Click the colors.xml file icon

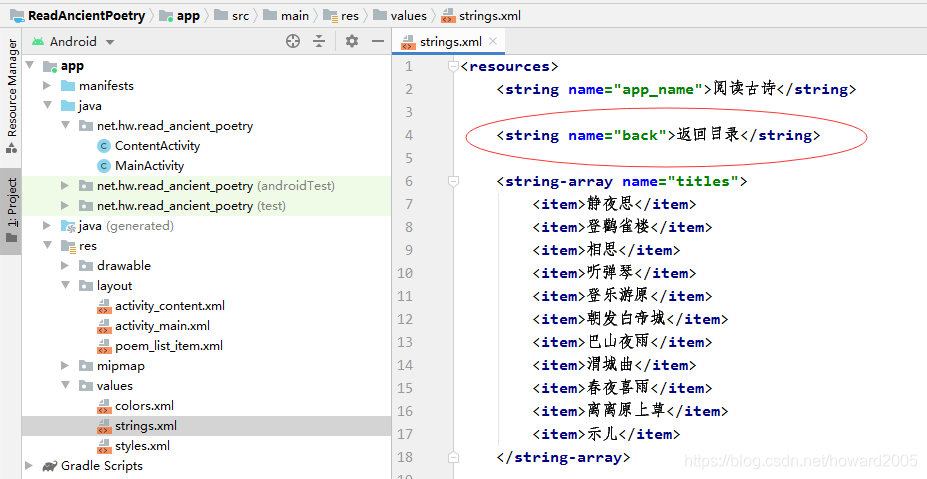click(104, 406)
